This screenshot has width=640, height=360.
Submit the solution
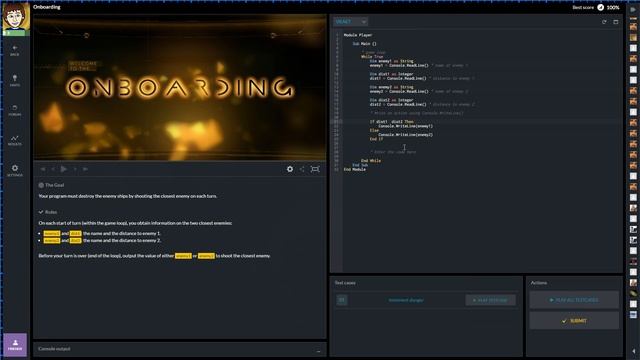(574, 321)
